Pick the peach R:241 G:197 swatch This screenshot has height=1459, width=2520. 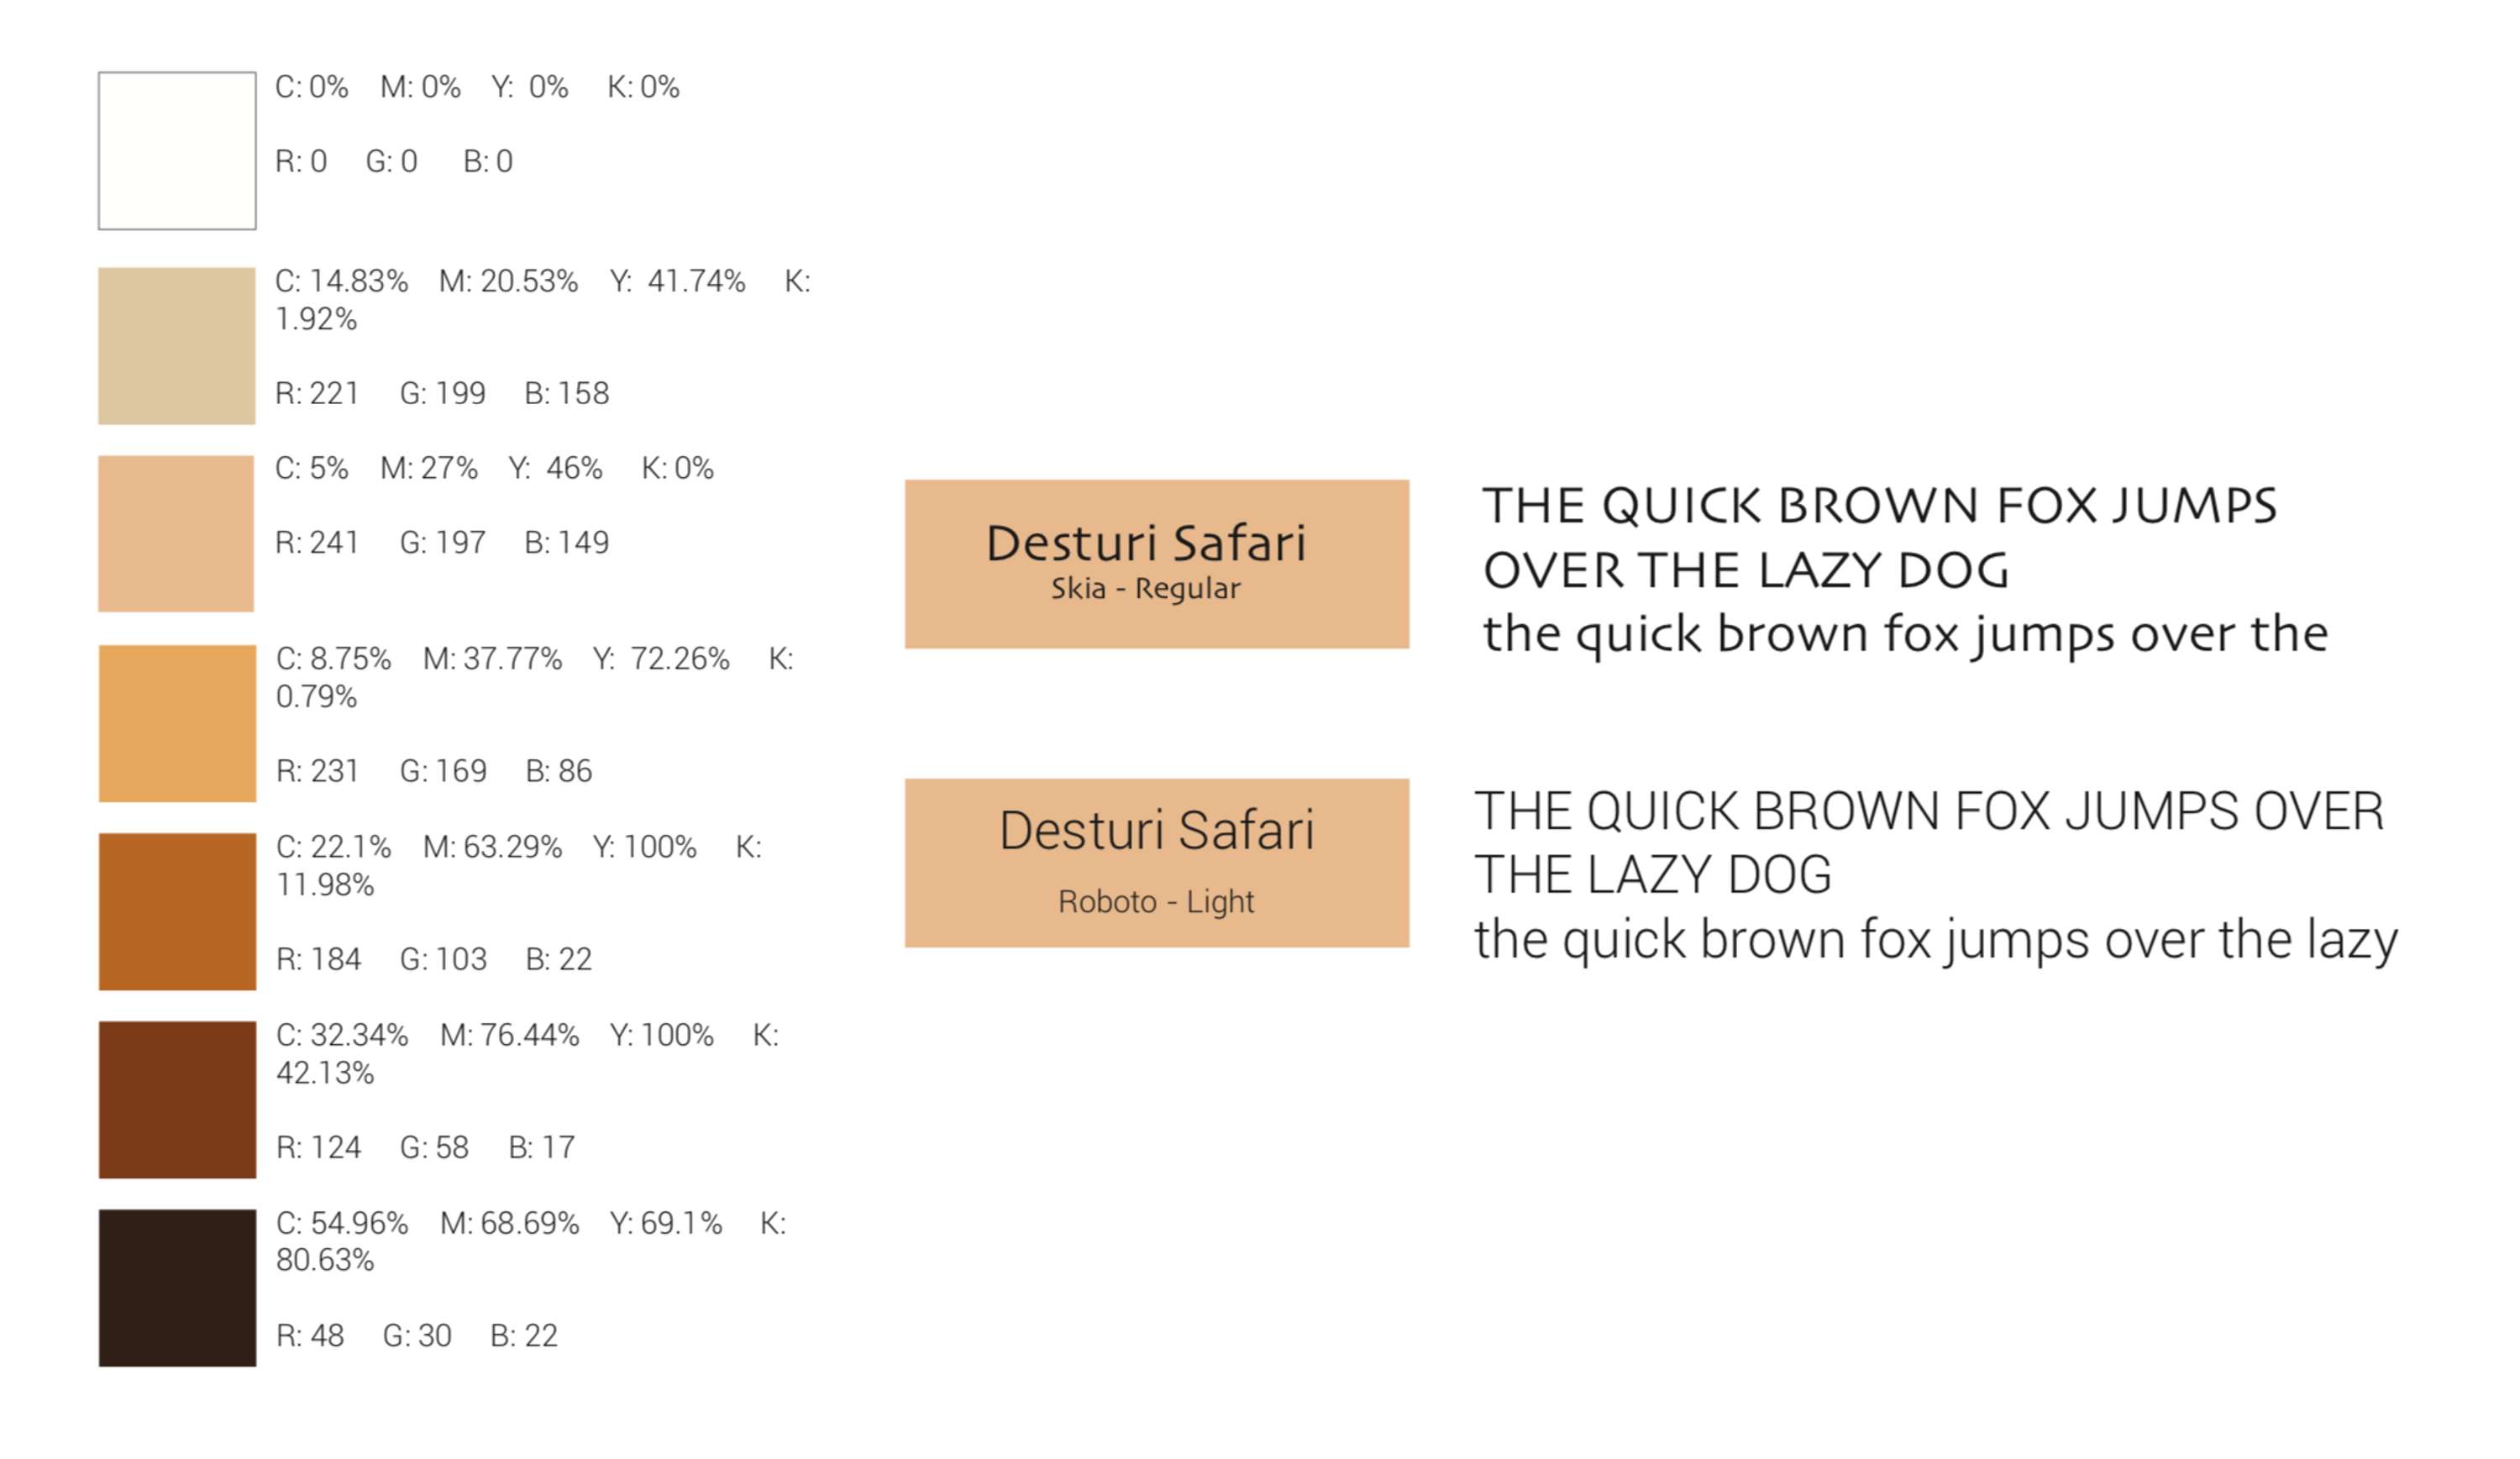click(176, 534)
